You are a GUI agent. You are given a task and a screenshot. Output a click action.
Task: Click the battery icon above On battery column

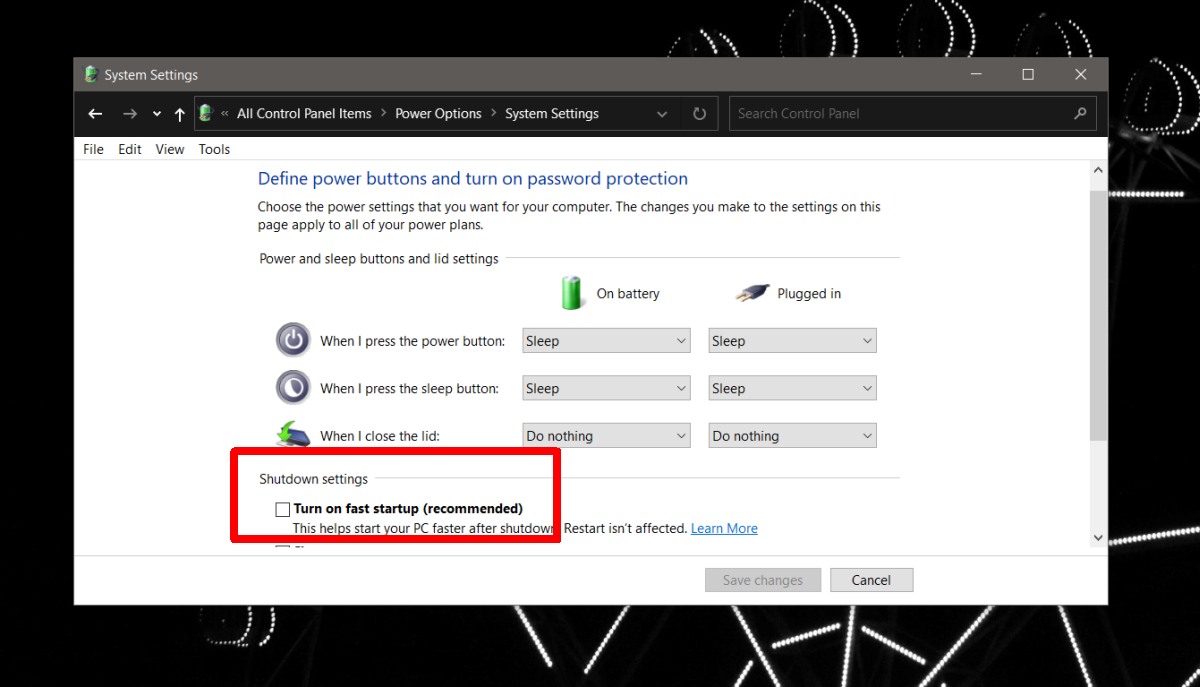(571, 292)
